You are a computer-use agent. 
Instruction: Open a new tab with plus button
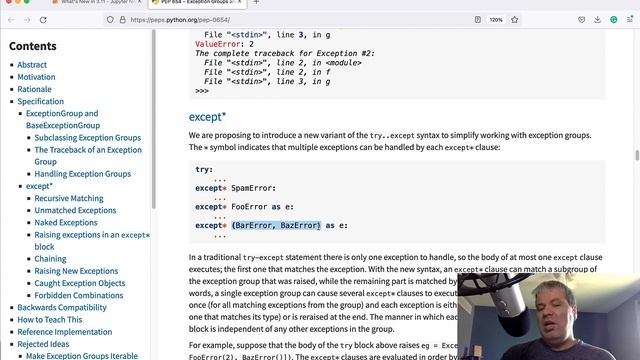pyautogui.click(x=256, y=2)
